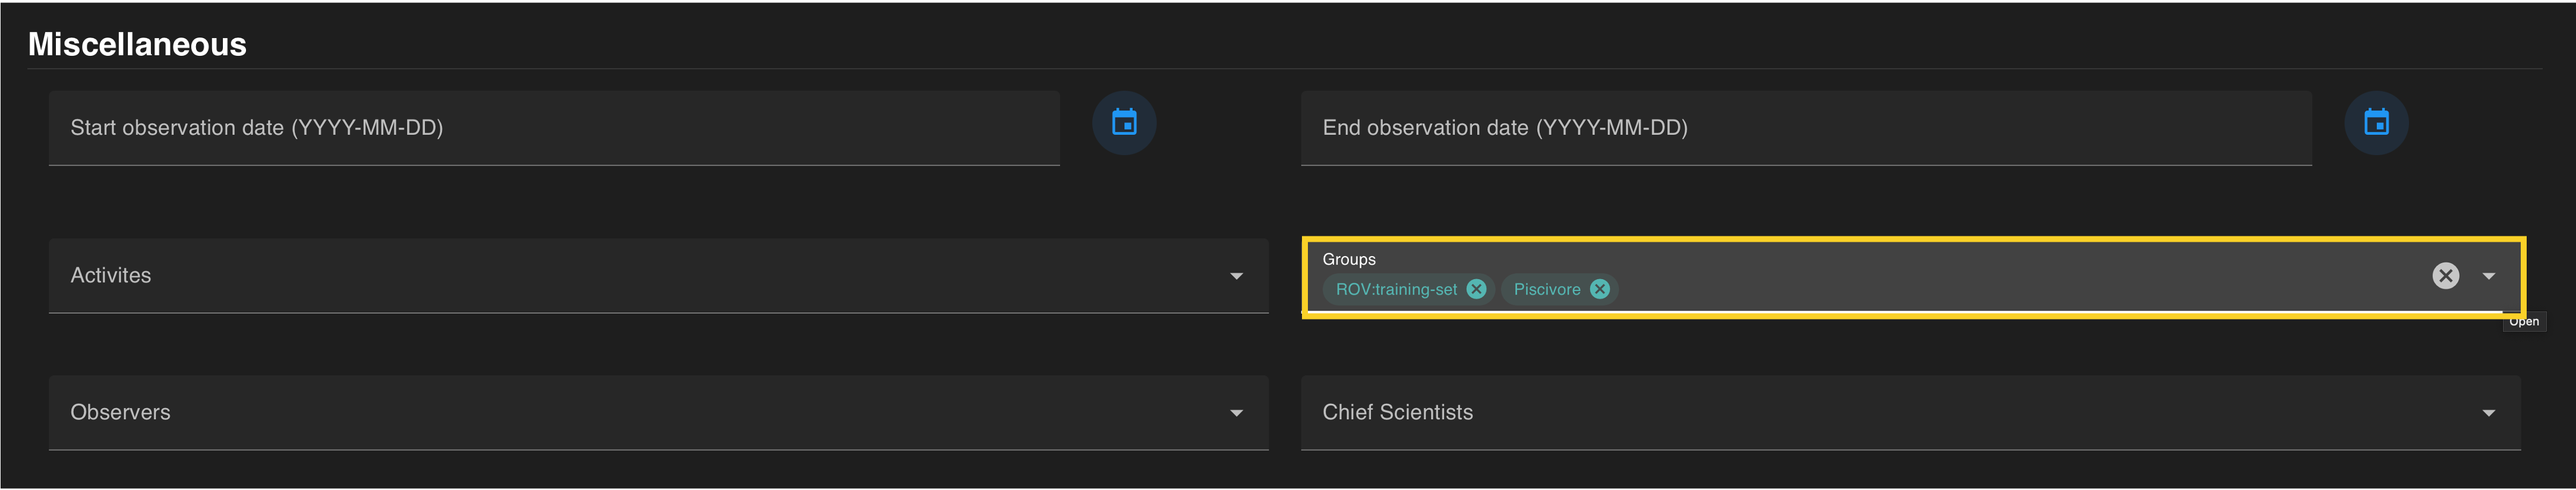The height and width of the screenshot is (490, 2576).
Task: Expand the Groups dropdown arrow
Action: click(x=2488, y=276)
